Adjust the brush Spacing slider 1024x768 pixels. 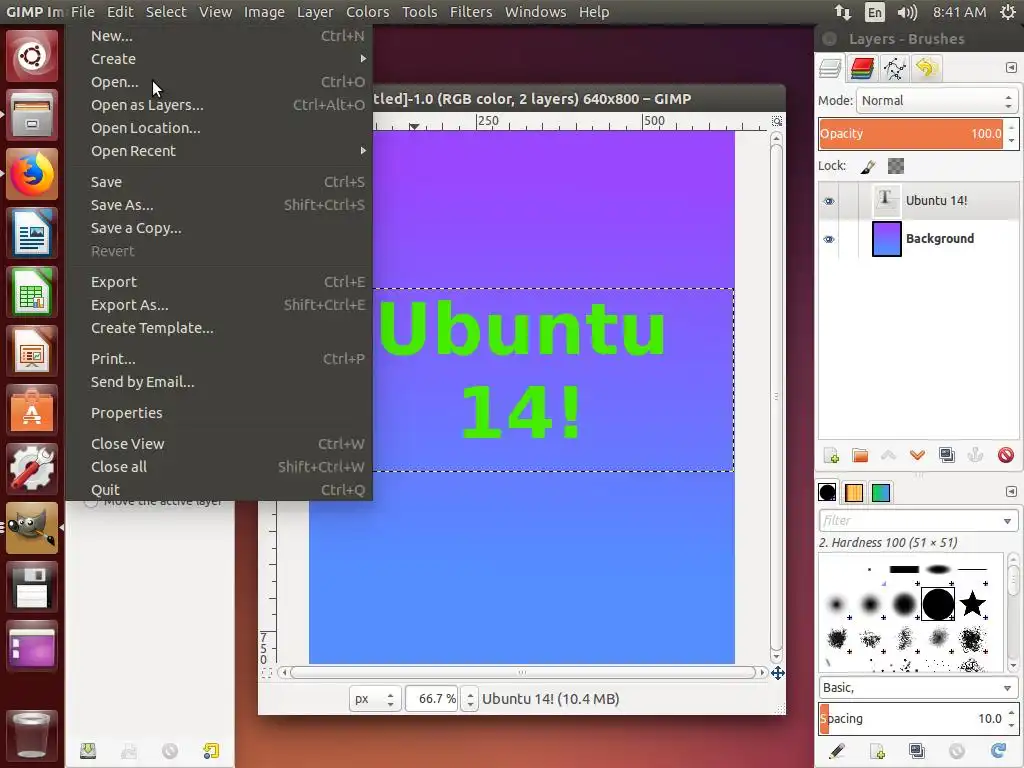coord(910,718)
